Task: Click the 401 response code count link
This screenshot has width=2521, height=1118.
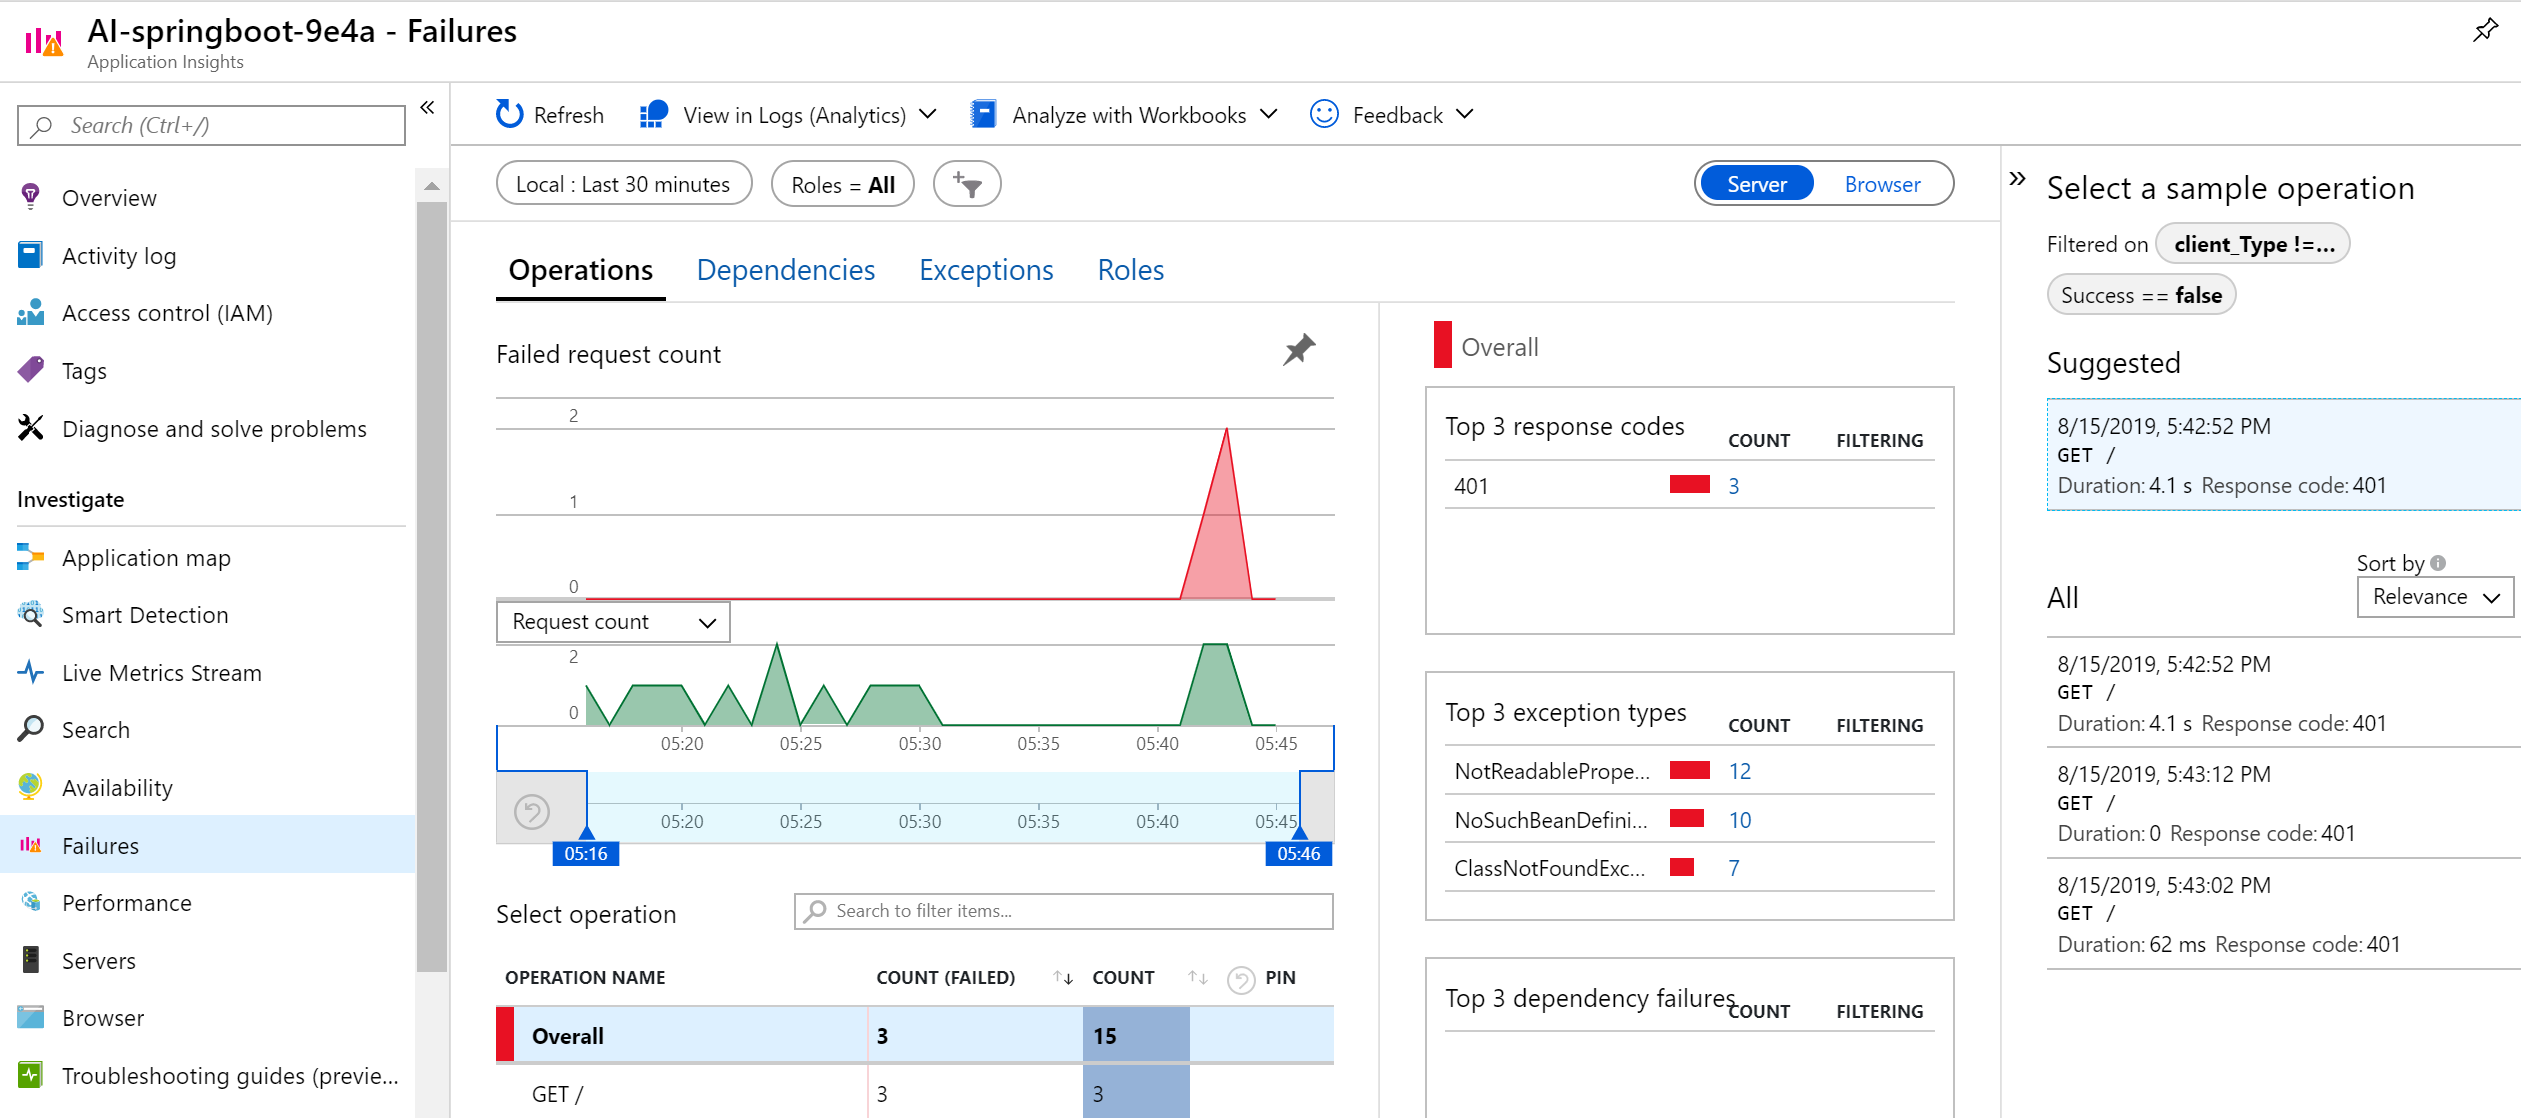Action: [x=1733, y=486]
